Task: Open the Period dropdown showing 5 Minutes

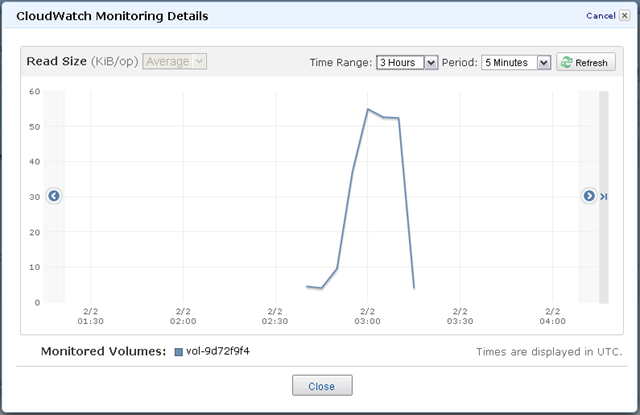Action: pos(516,62)
